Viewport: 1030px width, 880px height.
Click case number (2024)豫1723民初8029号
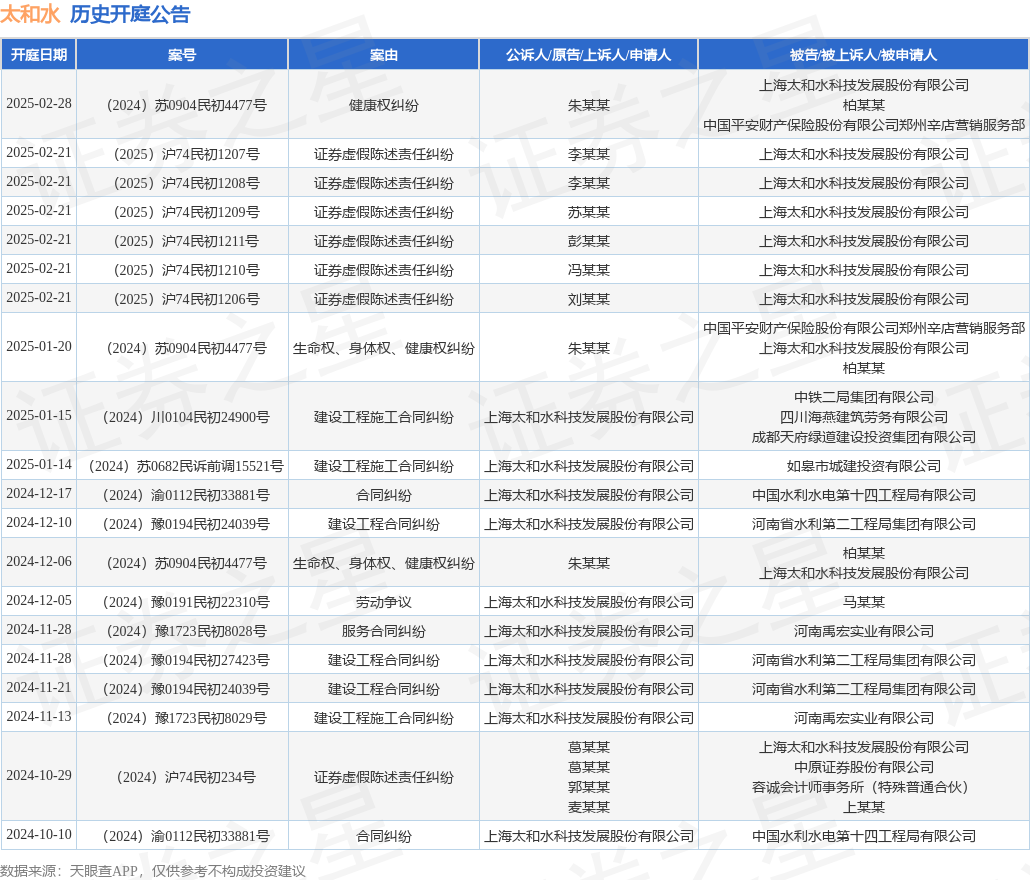pos(187,718)
